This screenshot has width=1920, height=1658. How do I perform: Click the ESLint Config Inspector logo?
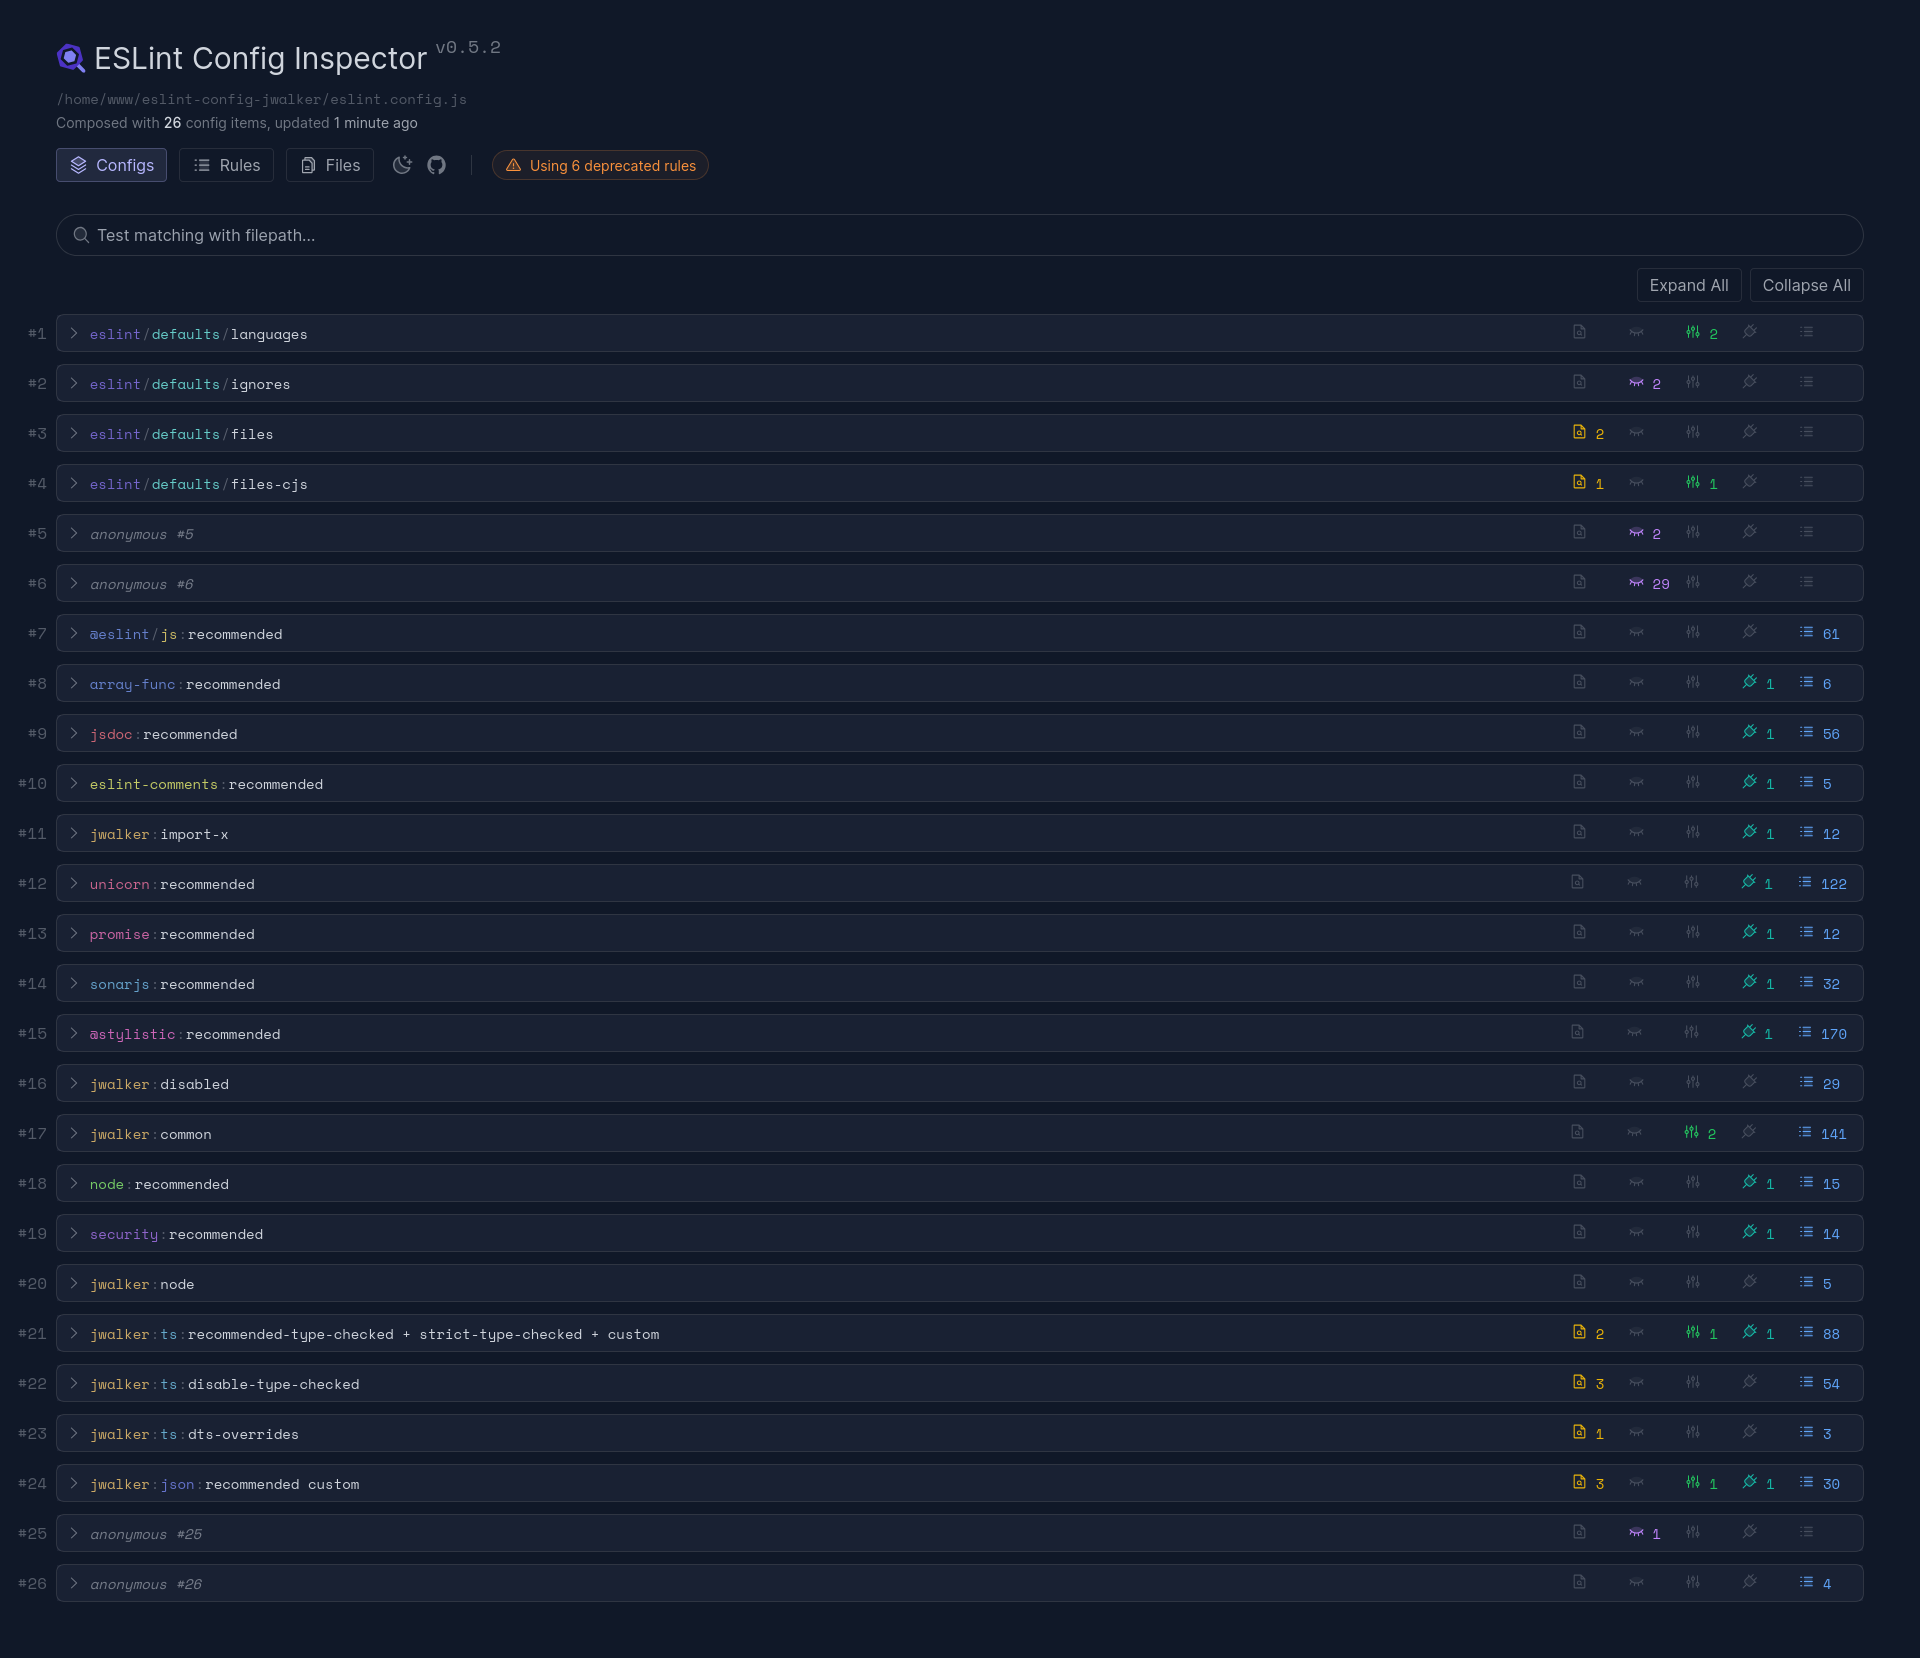pyautogui.click(x=71, y=58)
